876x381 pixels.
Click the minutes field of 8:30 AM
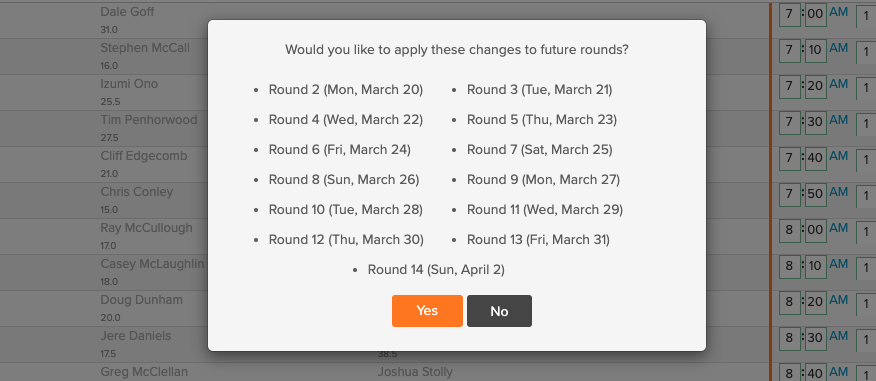(816, 338)
